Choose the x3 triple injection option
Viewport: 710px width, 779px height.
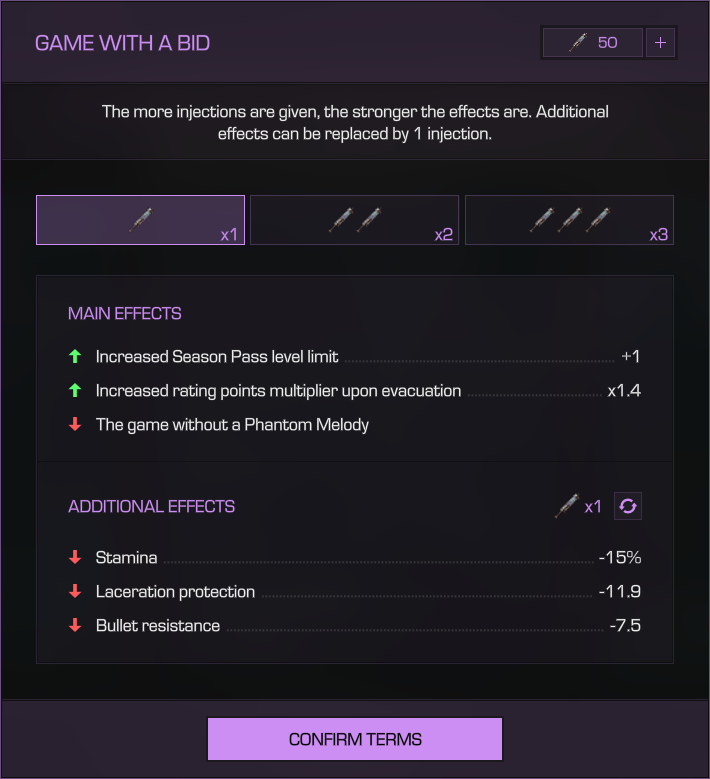[569, 220]
